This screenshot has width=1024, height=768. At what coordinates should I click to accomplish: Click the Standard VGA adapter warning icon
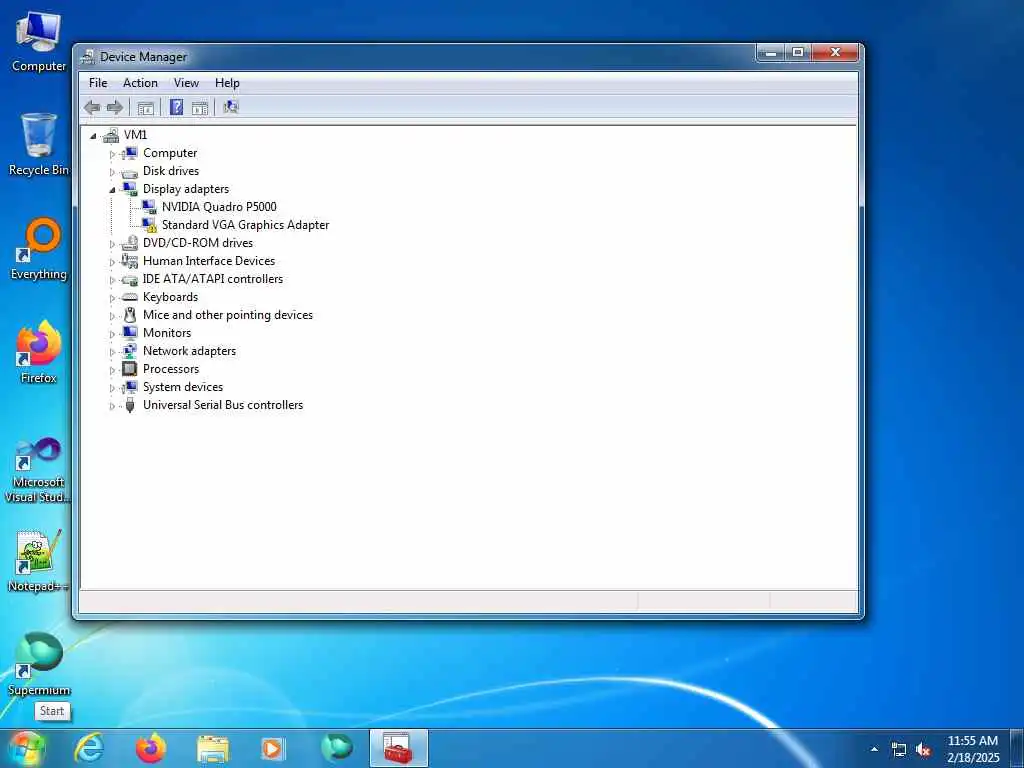(x=150, y=225)
